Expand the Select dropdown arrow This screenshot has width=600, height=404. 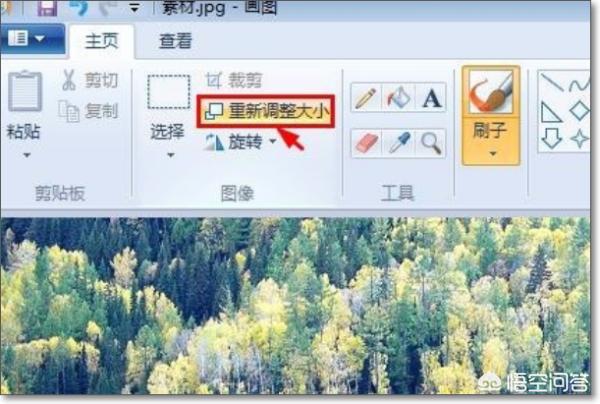point(171,155)
